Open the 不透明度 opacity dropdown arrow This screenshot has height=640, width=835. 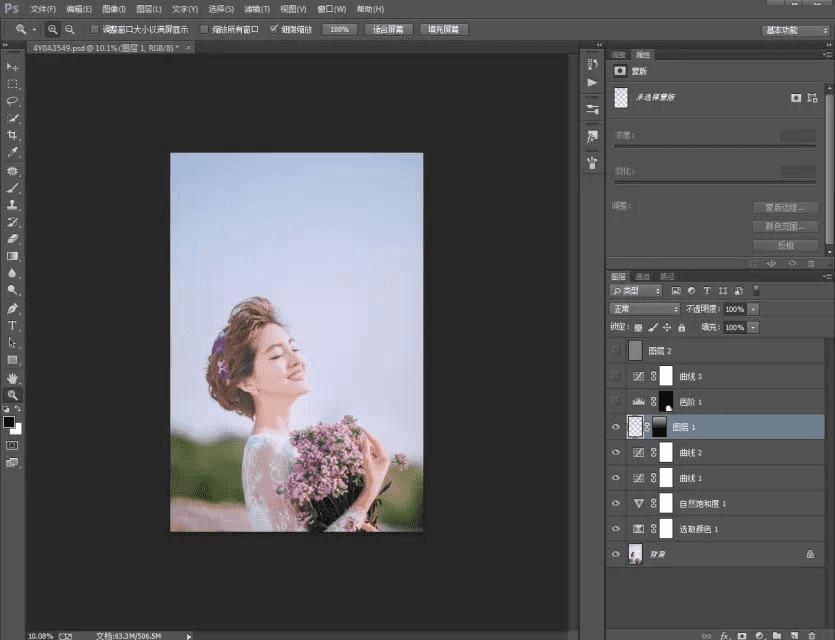tap(753, 309)
